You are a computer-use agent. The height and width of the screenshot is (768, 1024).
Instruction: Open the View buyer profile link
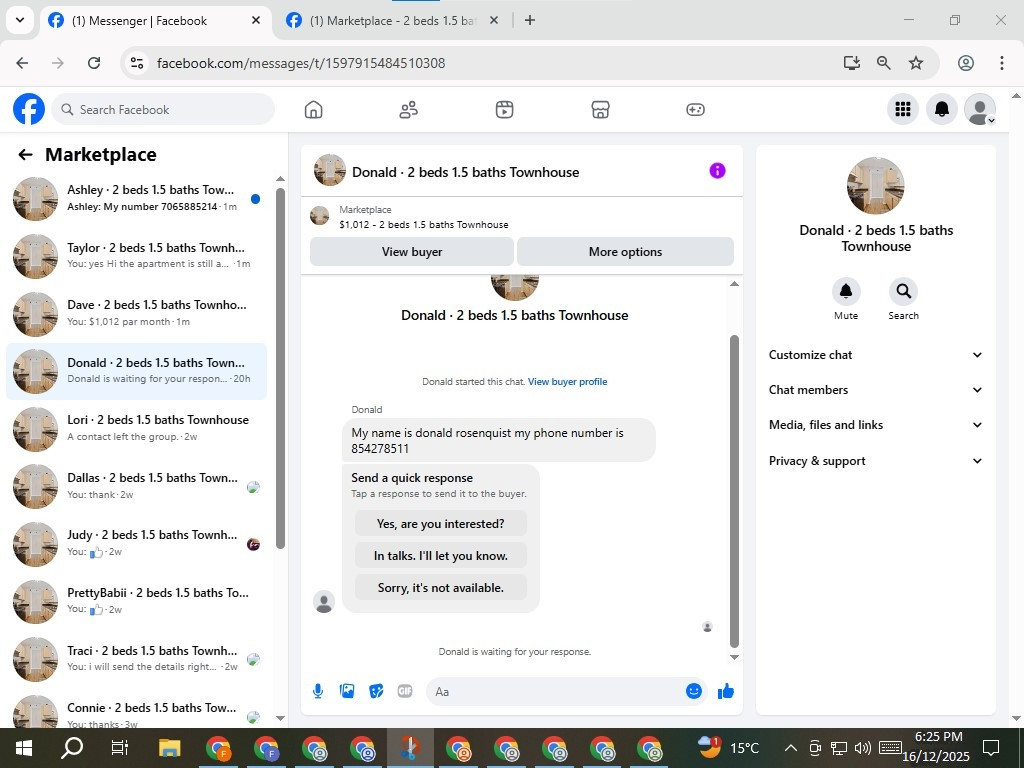point(568,381)
